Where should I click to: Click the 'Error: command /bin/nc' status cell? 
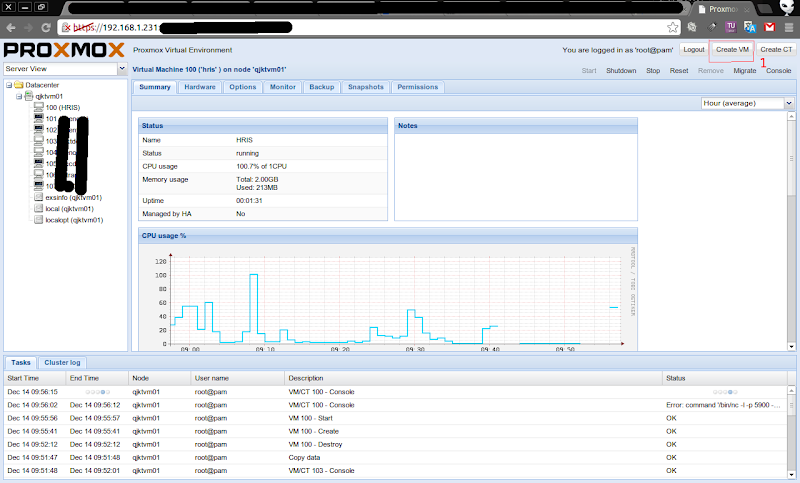[x=723, y=405]
